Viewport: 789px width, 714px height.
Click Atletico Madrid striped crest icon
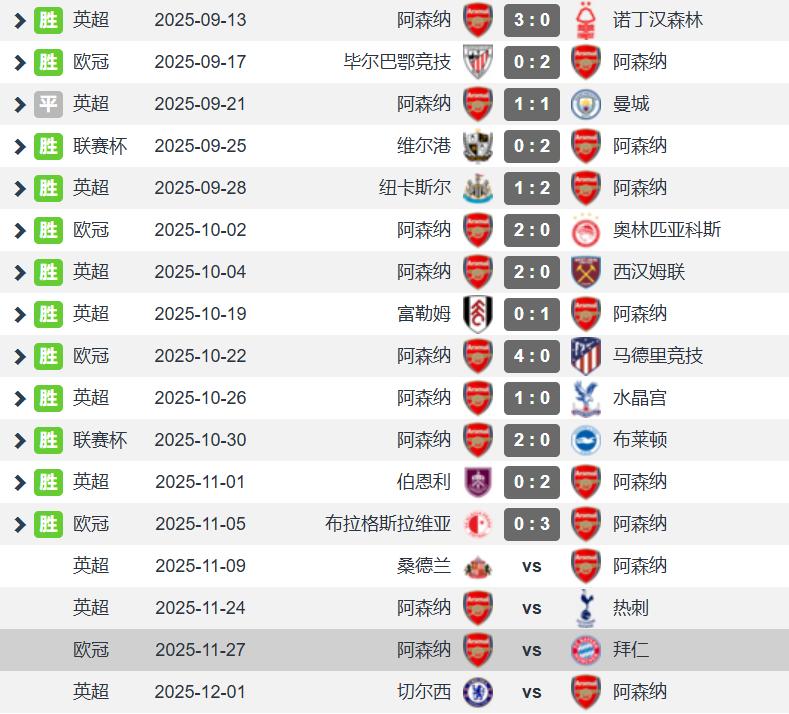tap(585, 356)
